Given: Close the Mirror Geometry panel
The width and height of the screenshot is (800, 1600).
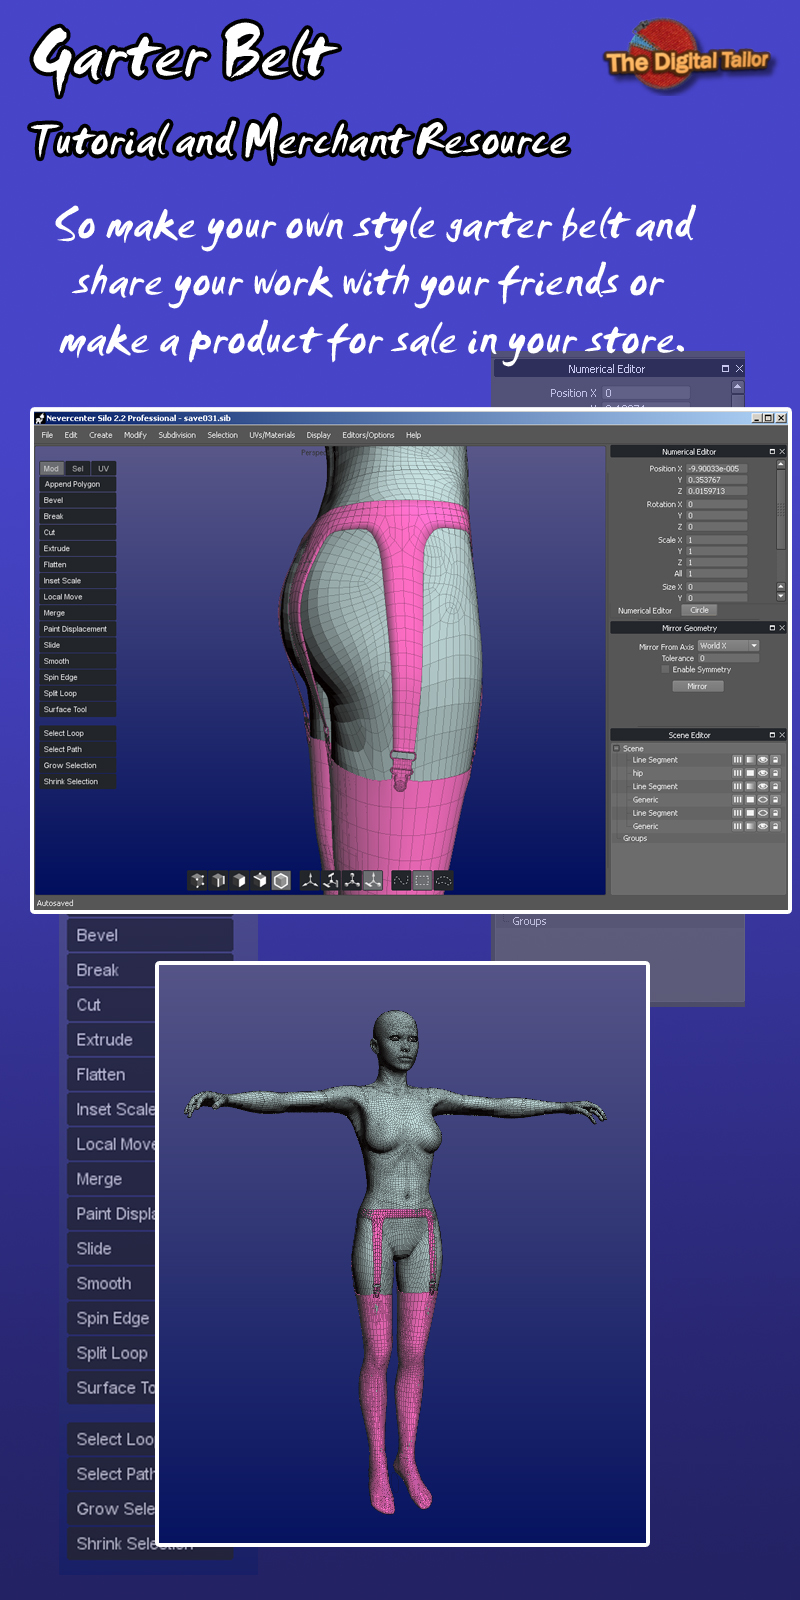Looking at the screenshot, I should click(x=782, y=628).
